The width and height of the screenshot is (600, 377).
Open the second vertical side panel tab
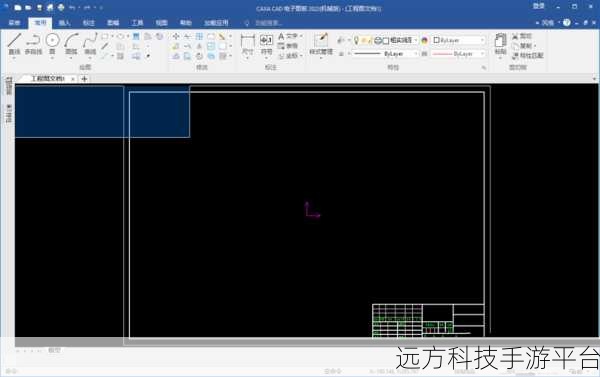point(9,113)
